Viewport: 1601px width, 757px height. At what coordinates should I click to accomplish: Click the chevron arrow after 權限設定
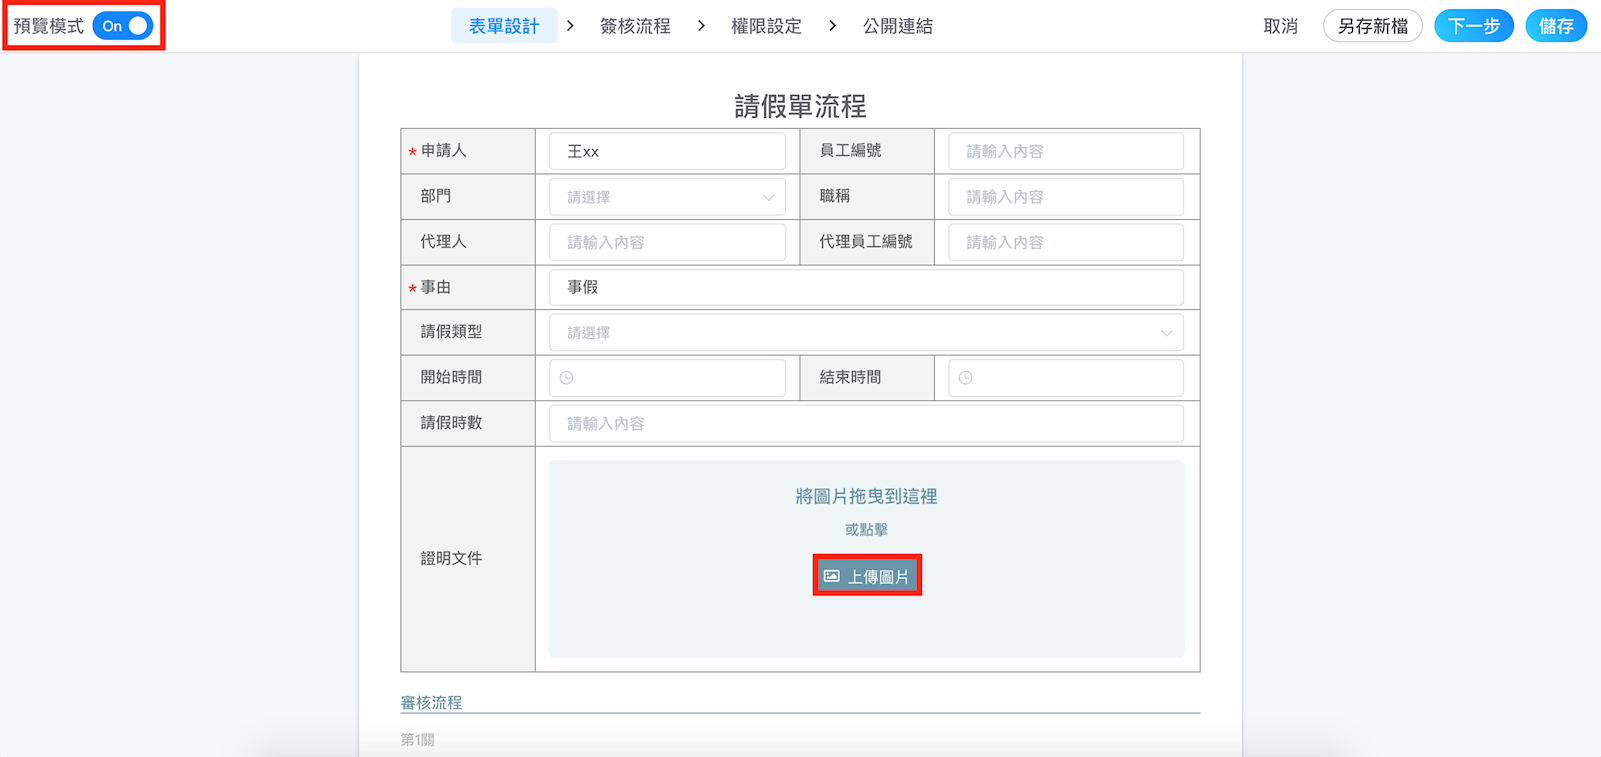(x=832, y=26)
